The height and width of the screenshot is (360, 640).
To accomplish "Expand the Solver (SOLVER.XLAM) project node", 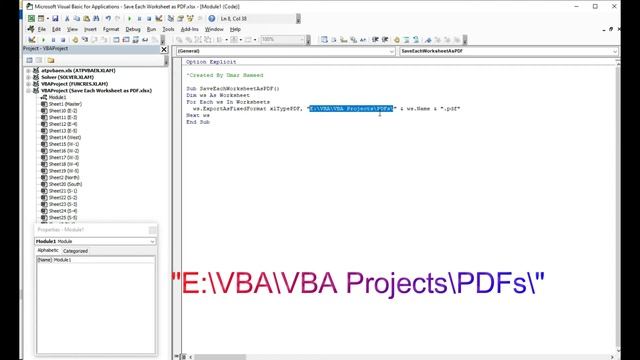I will coord(29,77).
